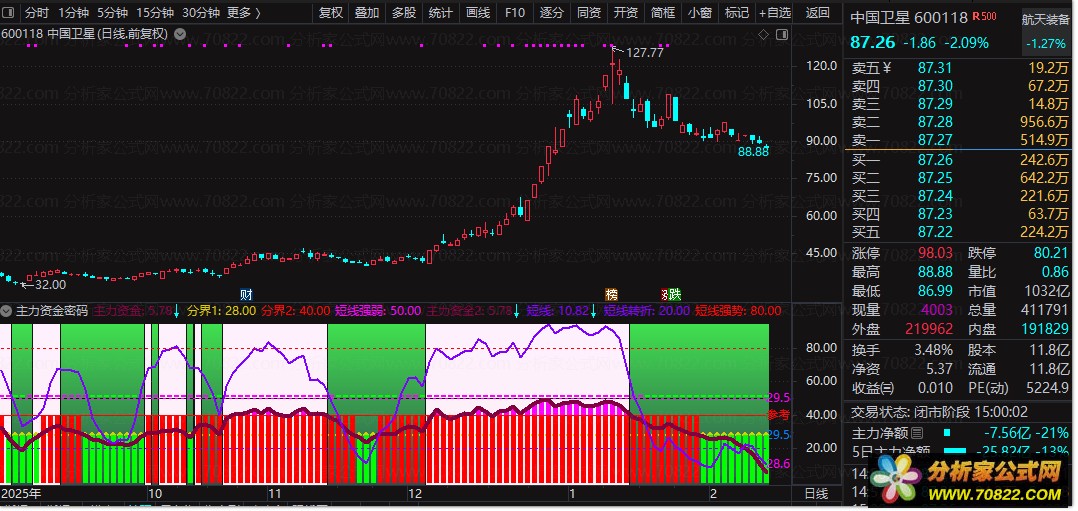Open the 主力净额 details list icon
The width and height of the screenshot is (1078, 511).
pyautogui.click(x=916, y=433)
